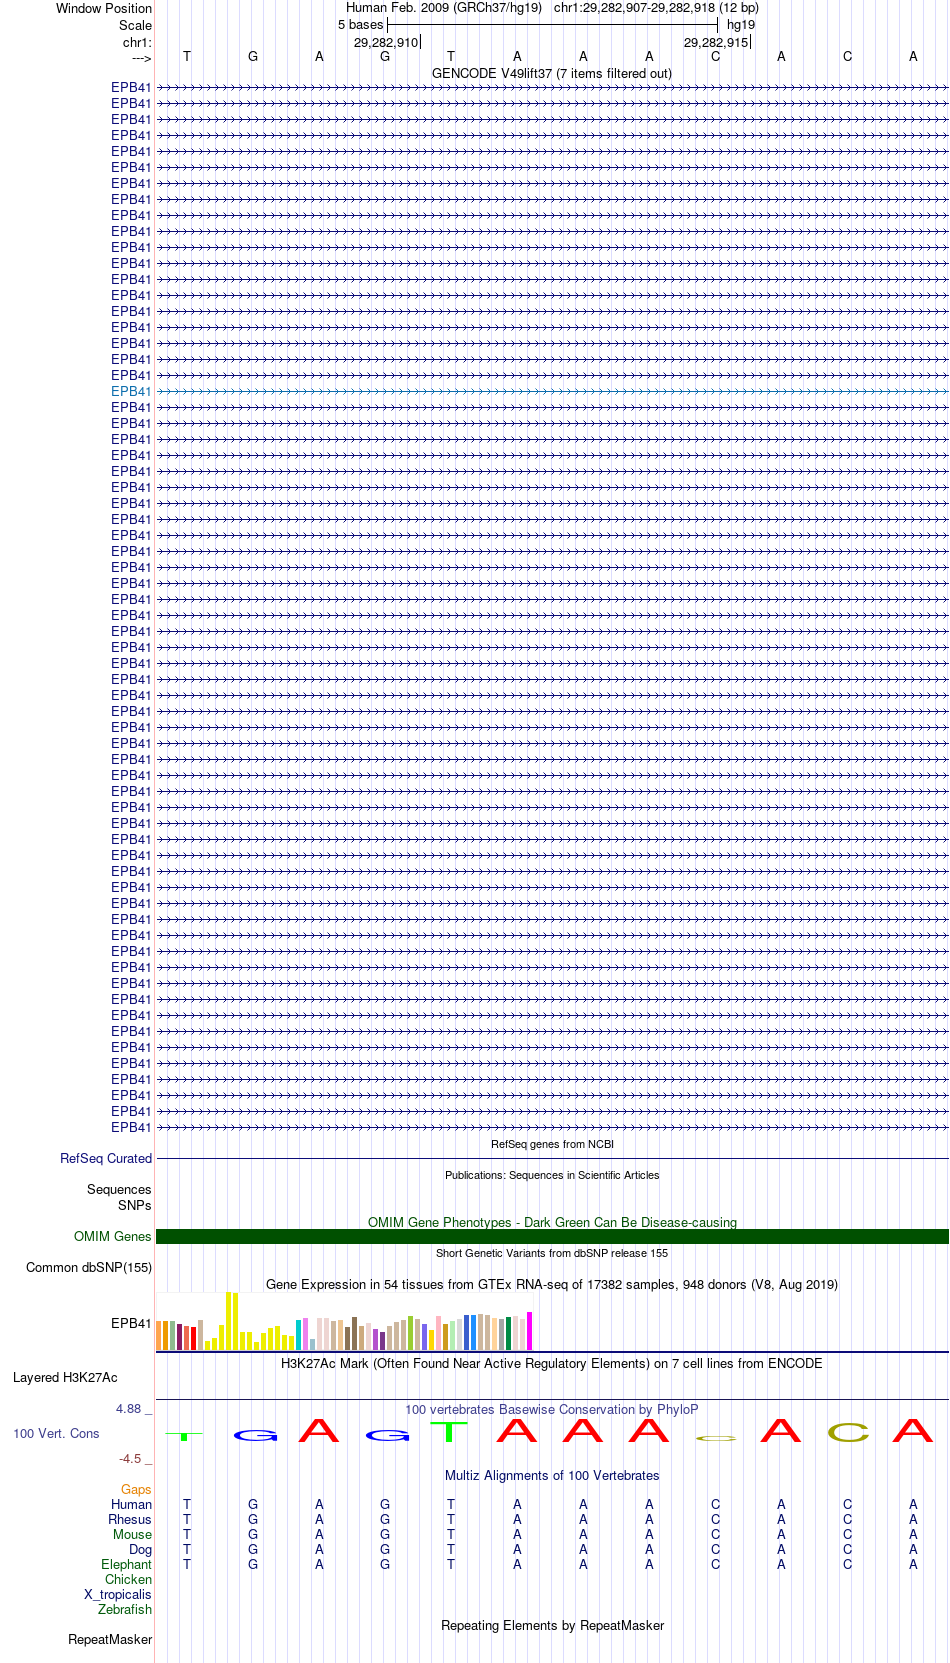The height and width of the screenshot is (1663, 950).
Task: Click the large green T in PhyloP logo
Action: tap(450, 1431)
